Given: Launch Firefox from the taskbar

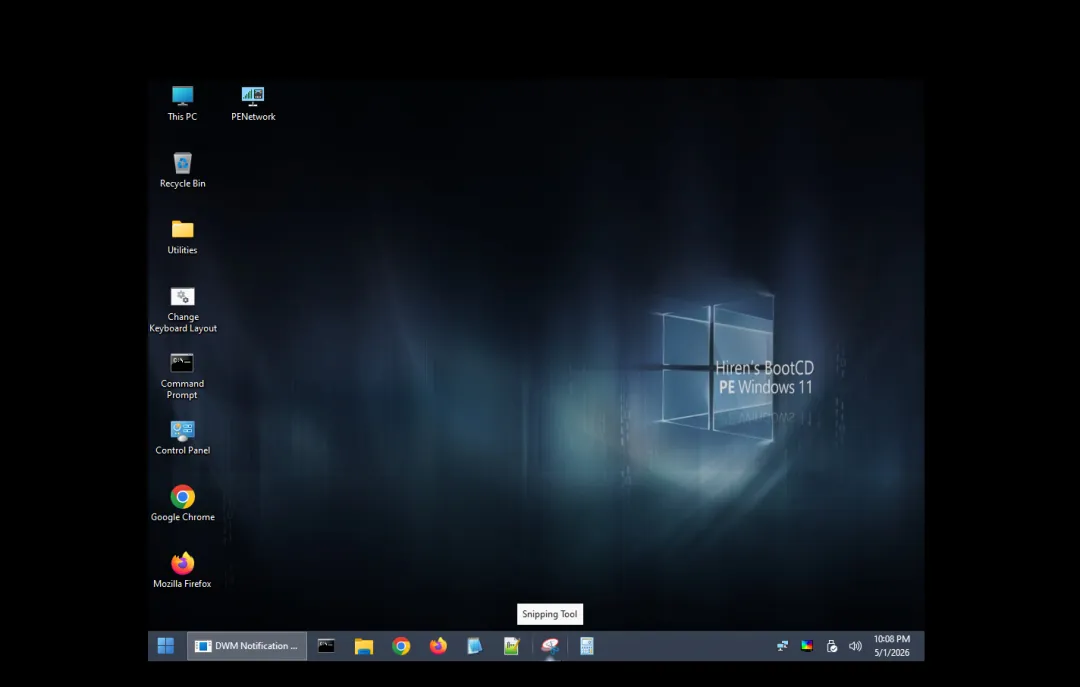Looking at the screenshot, I should click(x=438, y=646).
